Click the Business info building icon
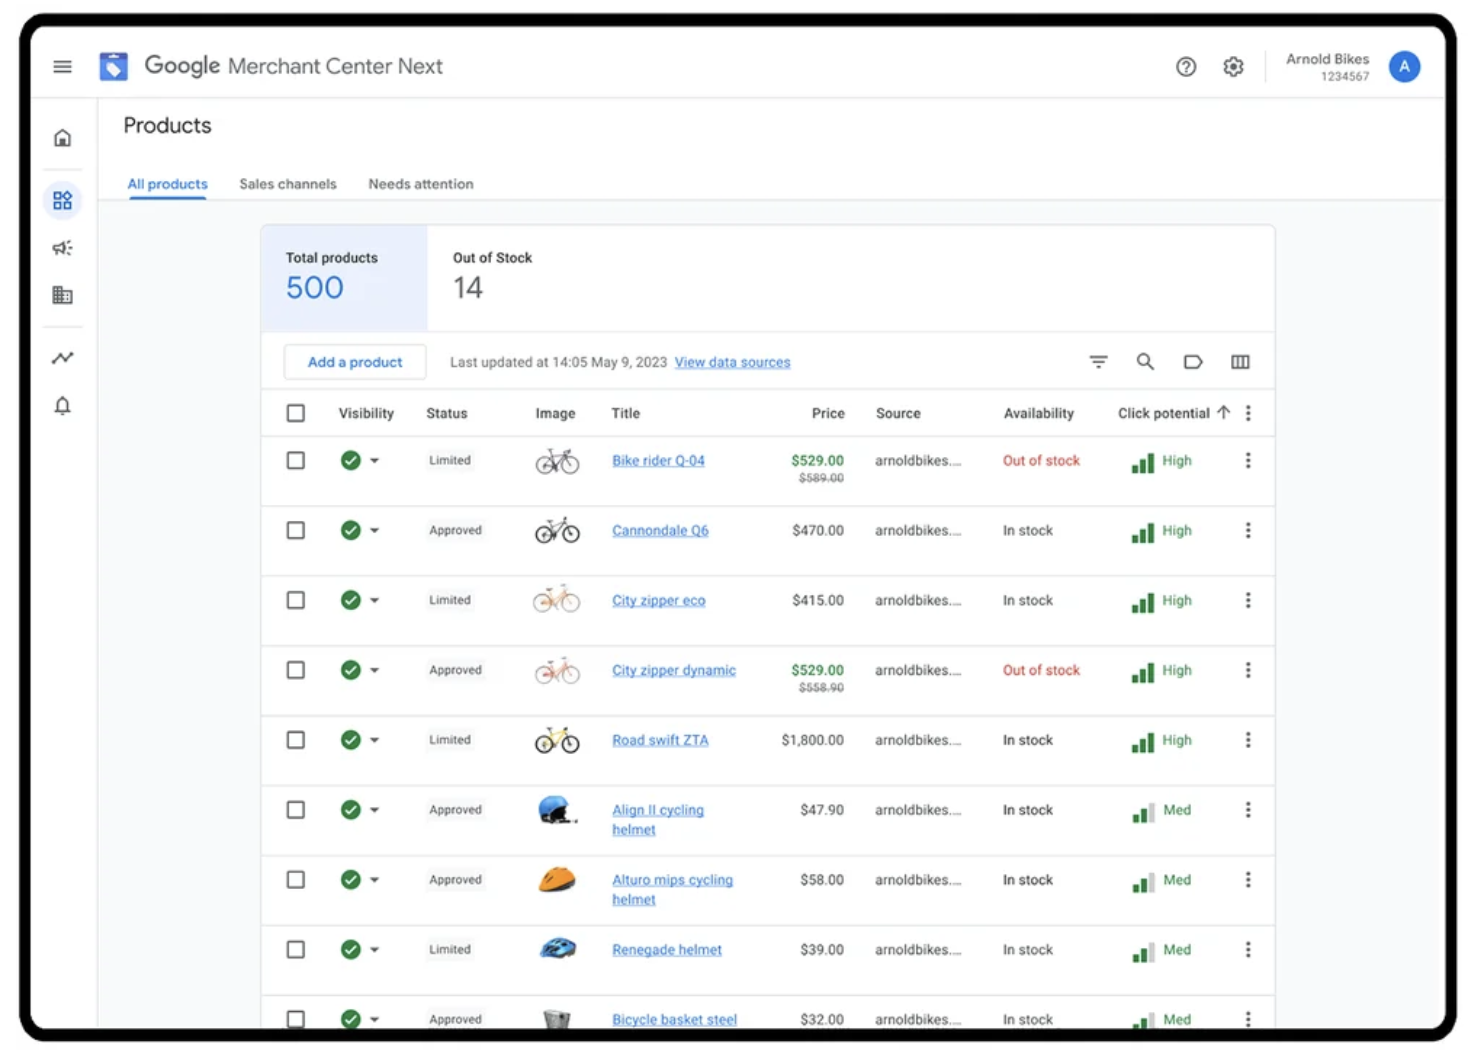 click(62, 295)
